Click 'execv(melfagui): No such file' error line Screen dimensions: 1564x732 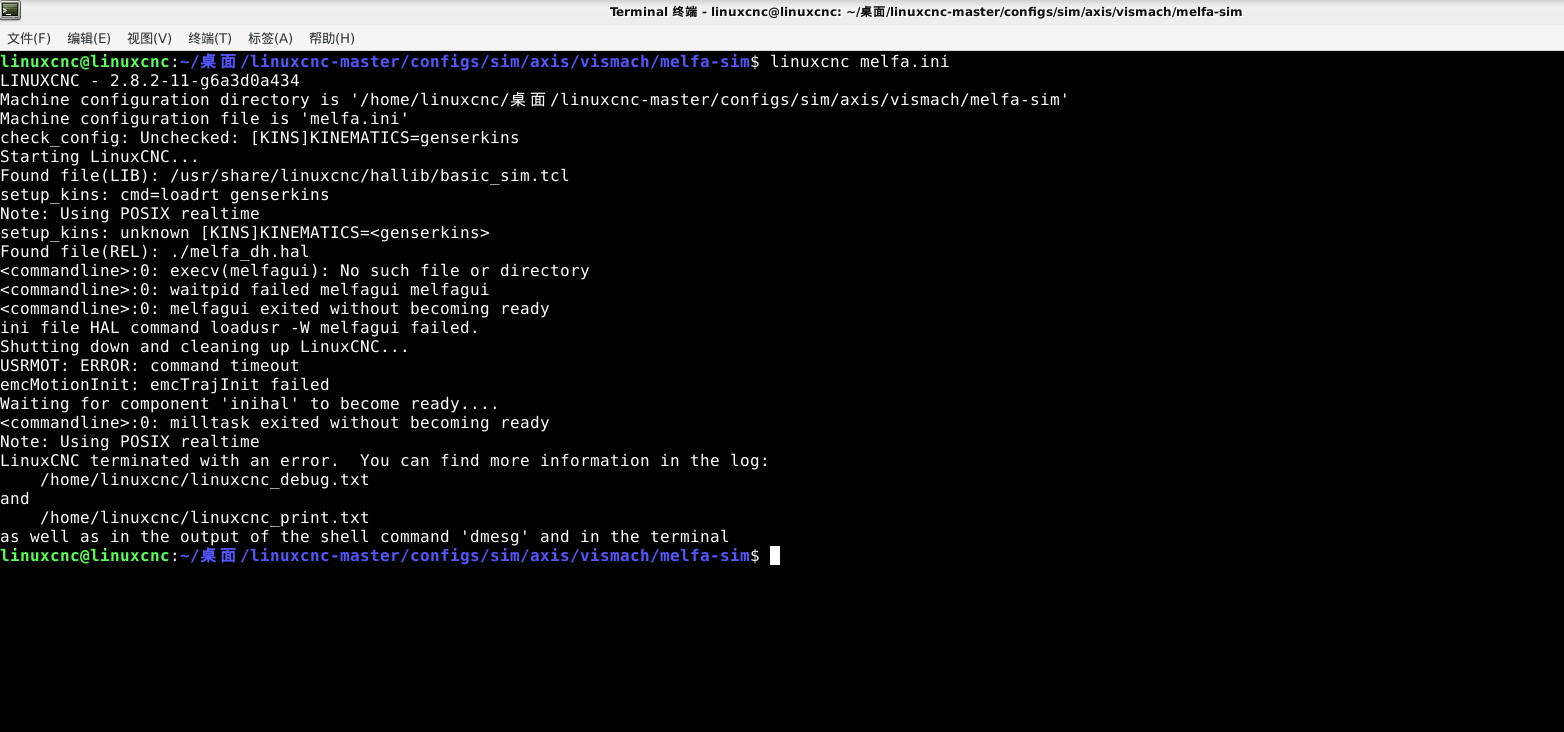(295, 271)
